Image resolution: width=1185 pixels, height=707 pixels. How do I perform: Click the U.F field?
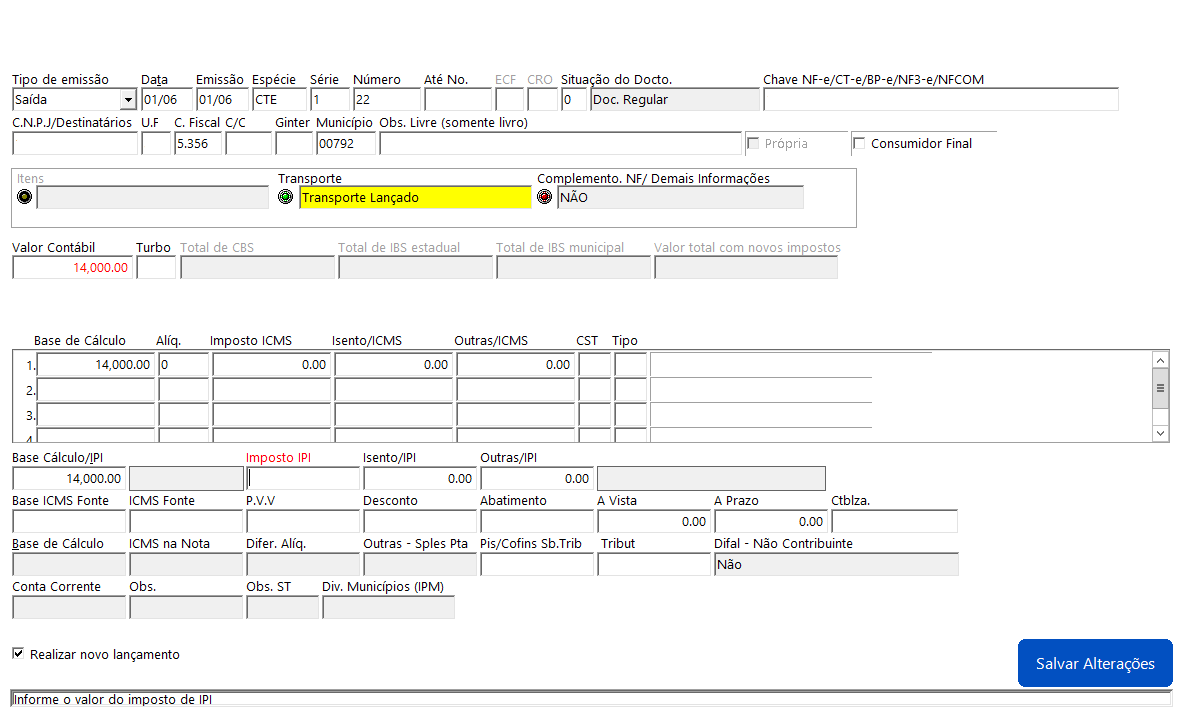point(156,144)
